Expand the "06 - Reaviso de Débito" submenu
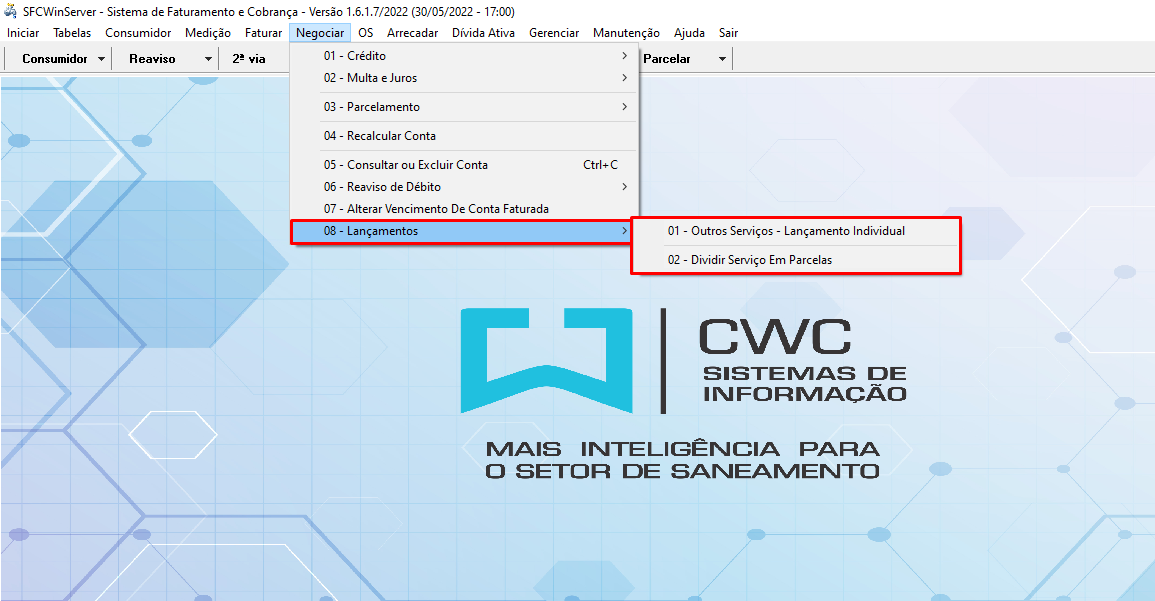This screenshot has height=601, width=1155. (380, 186)
